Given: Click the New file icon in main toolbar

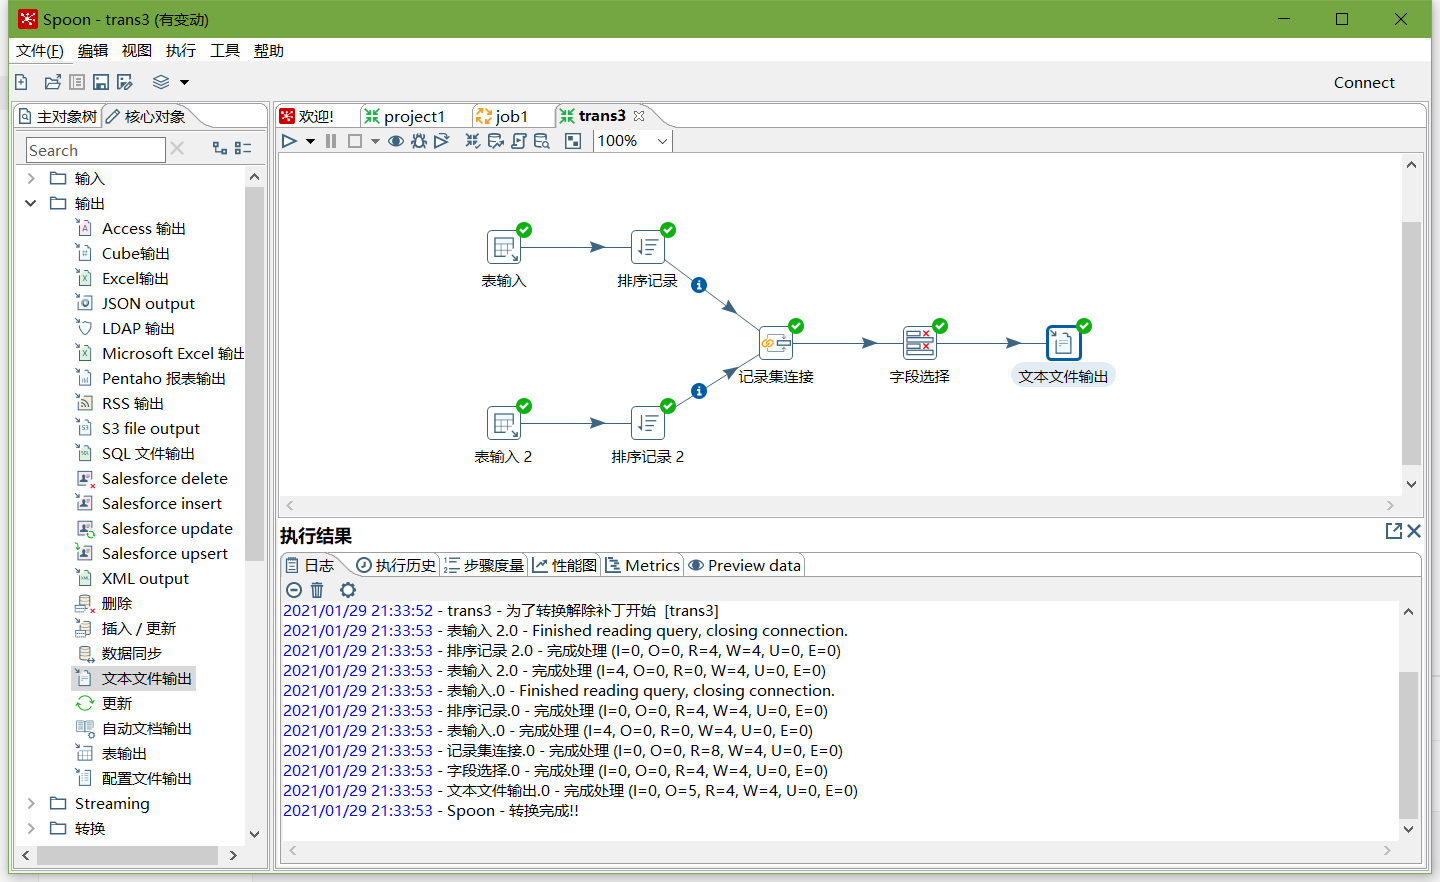Looking at the screenshot, I should (21, 82).
